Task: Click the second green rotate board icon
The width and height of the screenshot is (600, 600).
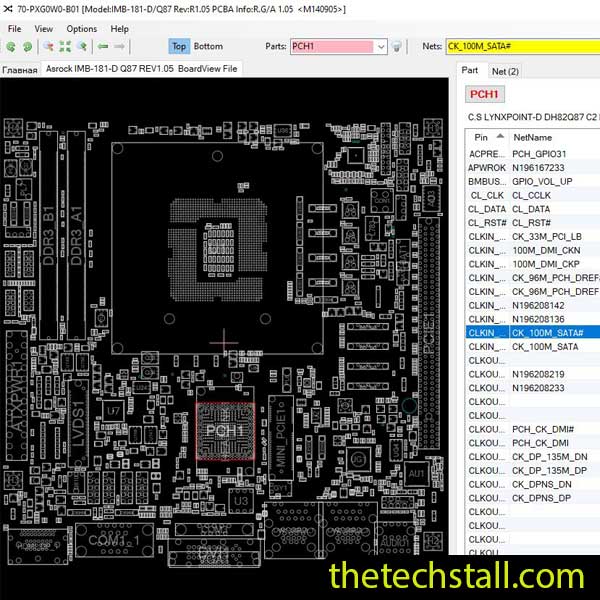Action: (x=28, y=46)
